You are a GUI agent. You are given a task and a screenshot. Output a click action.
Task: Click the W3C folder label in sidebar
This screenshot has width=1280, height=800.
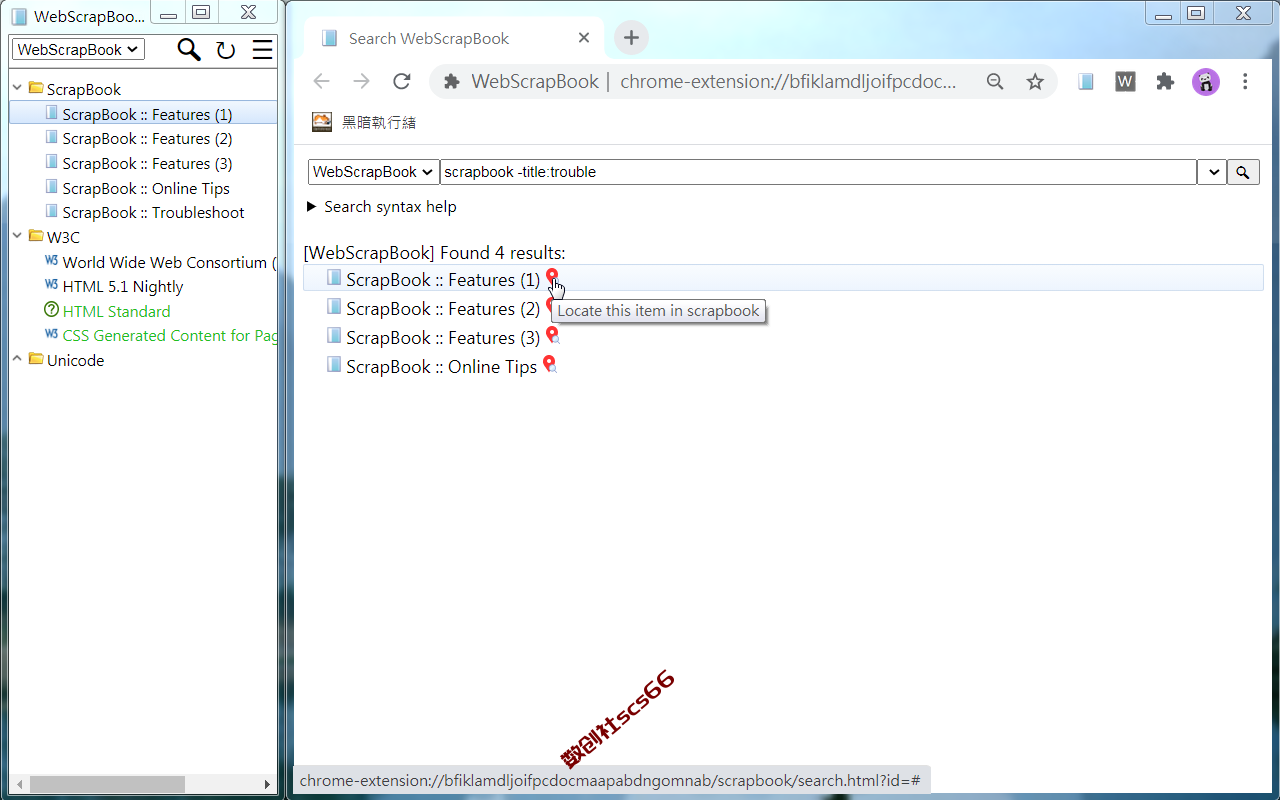coord(63,237)
